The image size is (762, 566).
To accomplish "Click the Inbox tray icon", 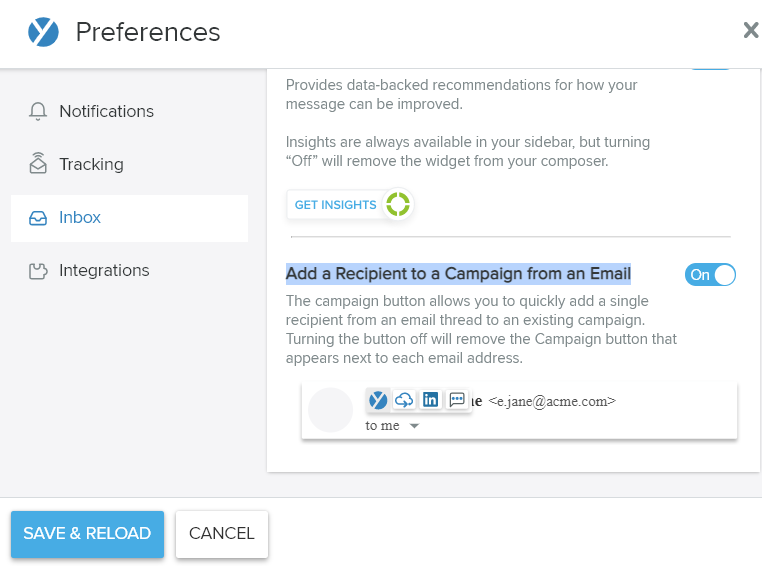I will tap(38, 218).
